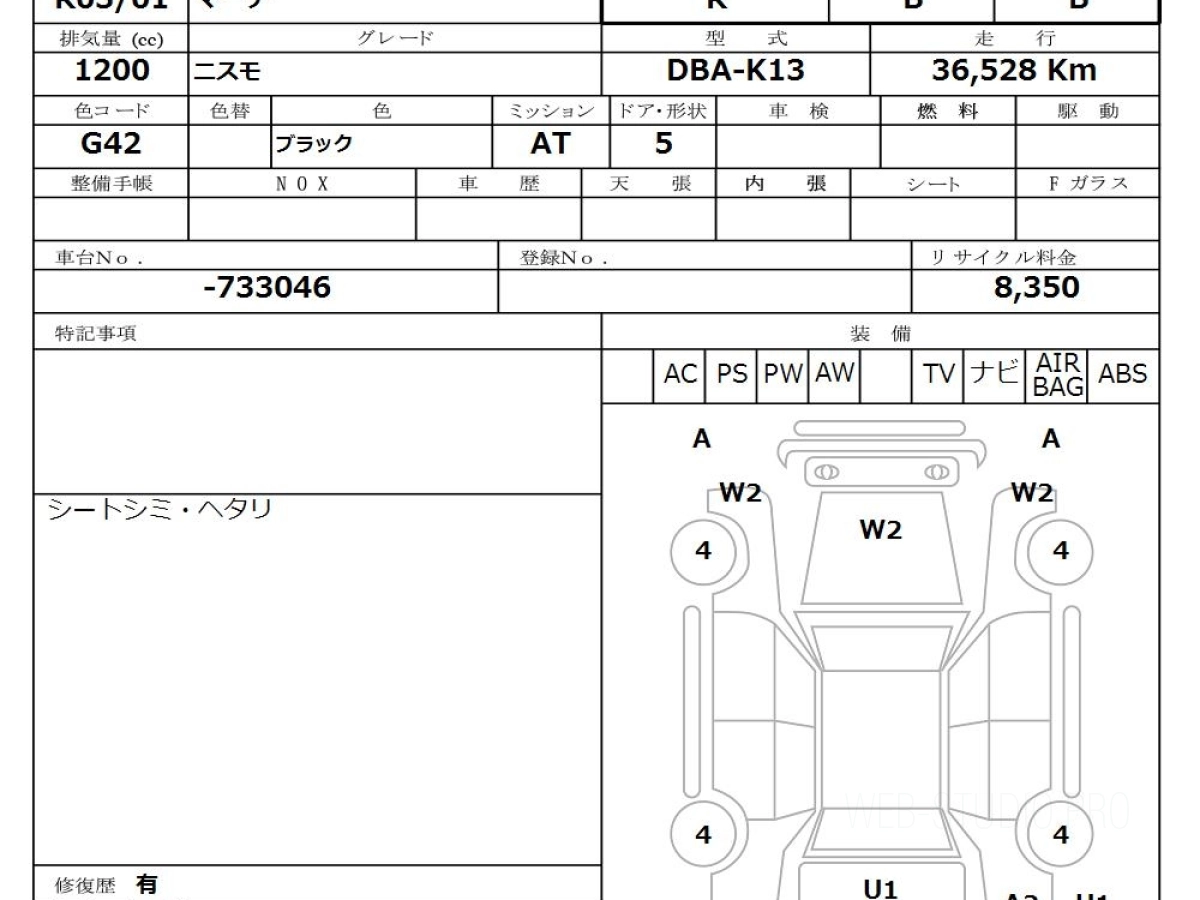Click the 走行 header label
Screen dimensions: 1200x900
(x=1015, y=39)
